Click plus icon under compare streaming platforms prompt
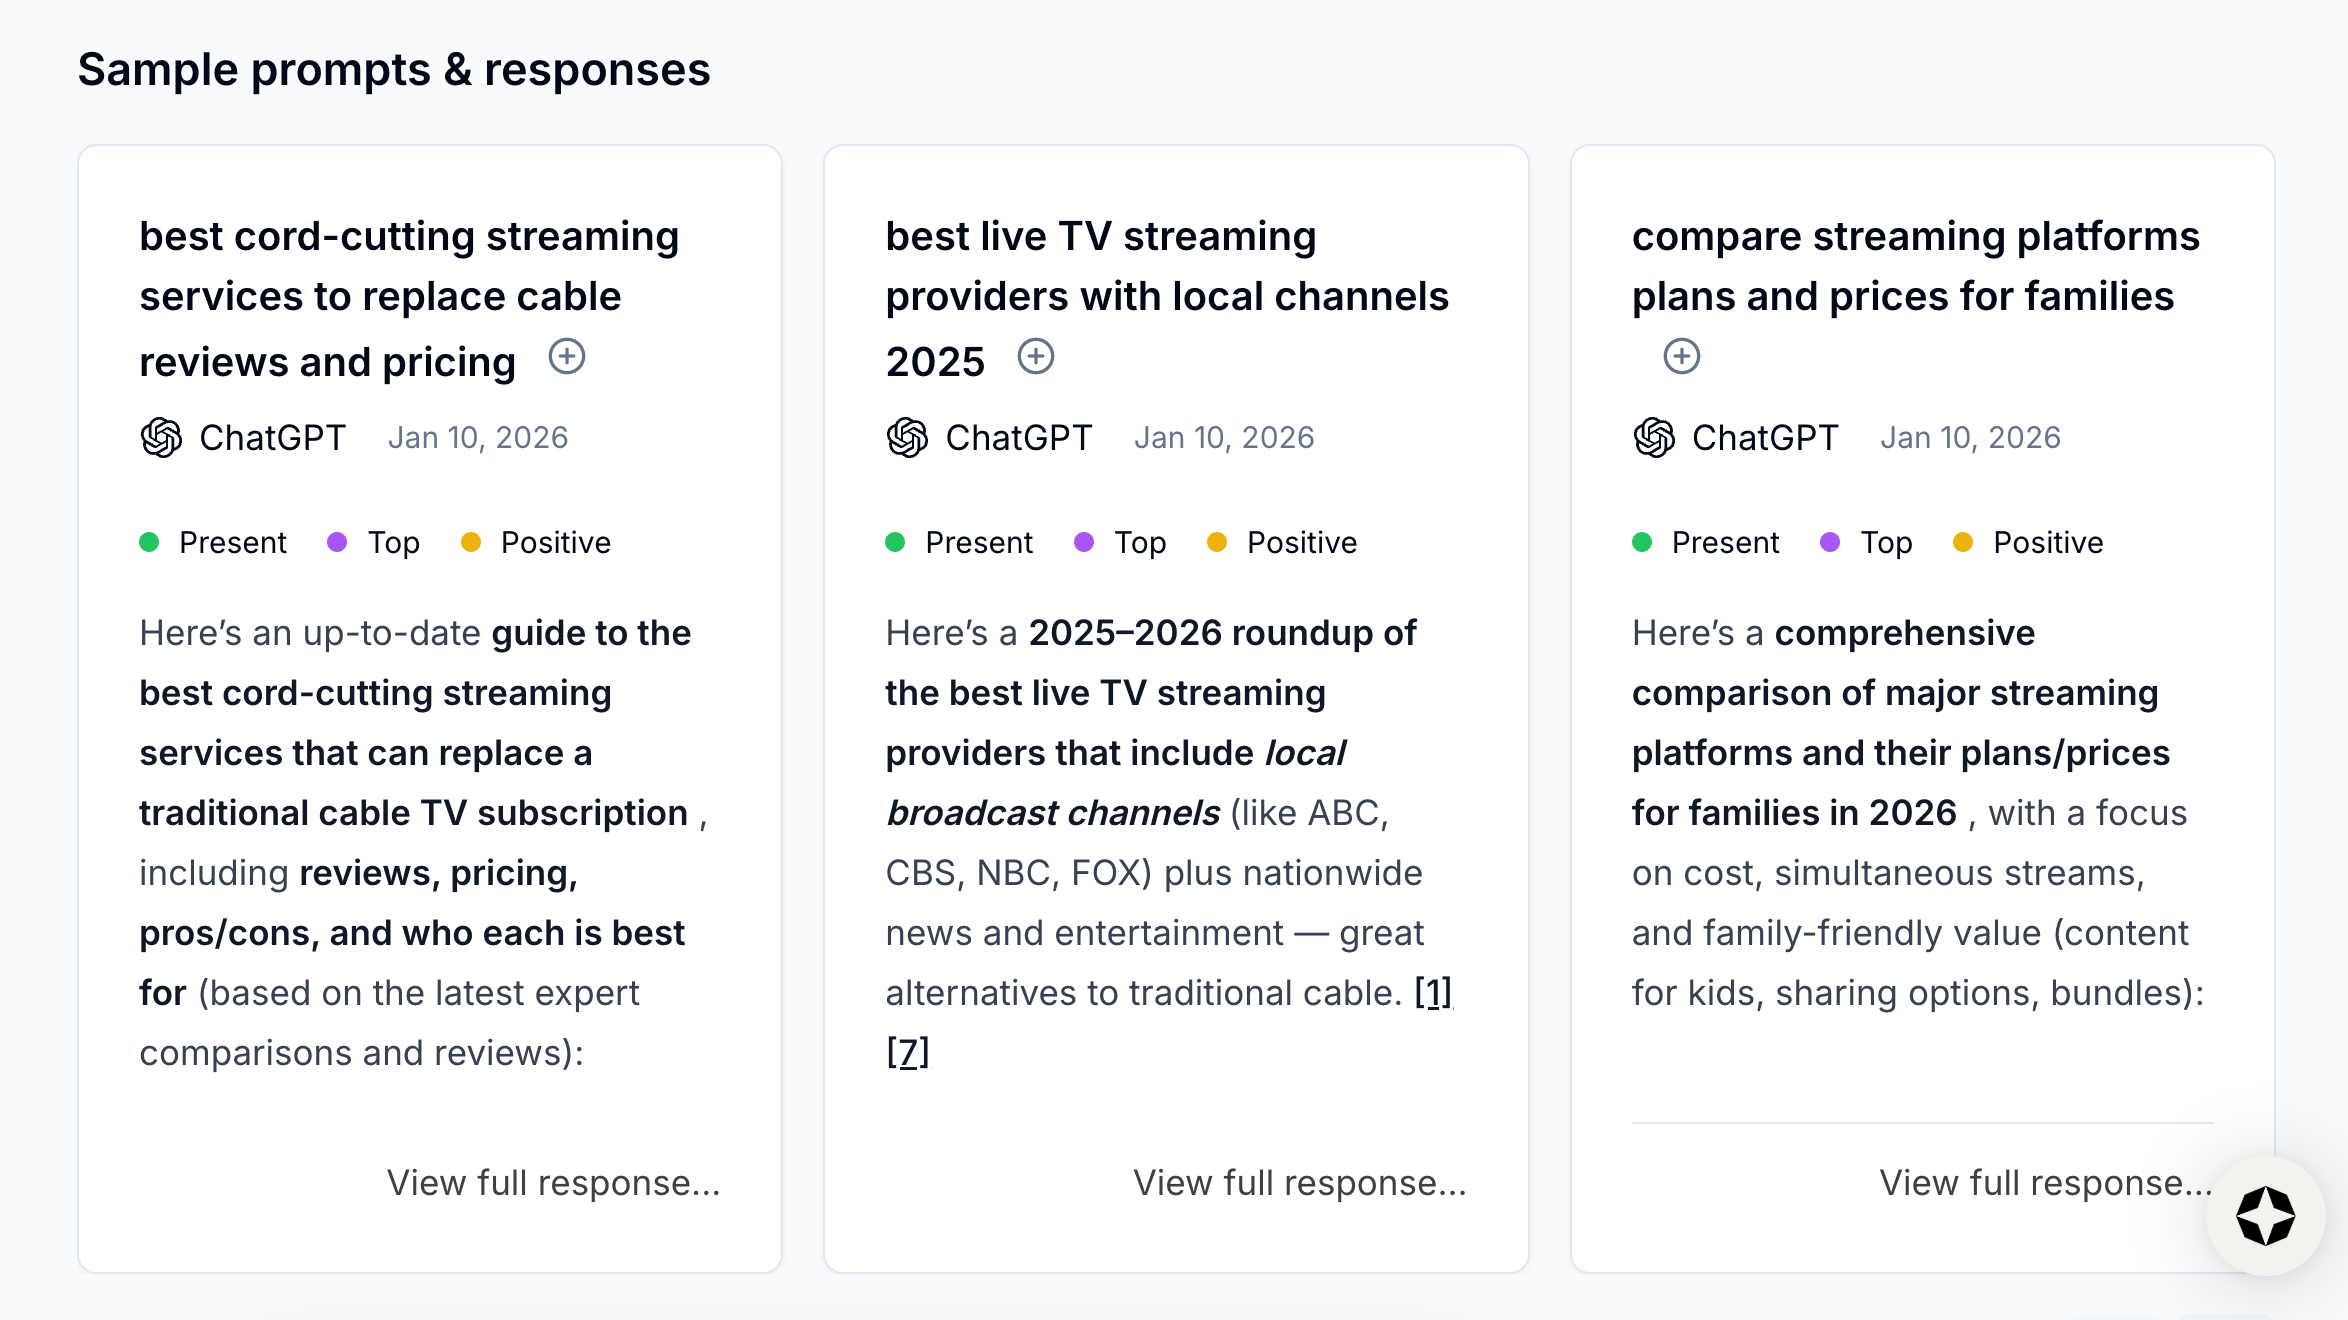The width and height of the screenshot is (2348, 1320). pos(1682,357)
